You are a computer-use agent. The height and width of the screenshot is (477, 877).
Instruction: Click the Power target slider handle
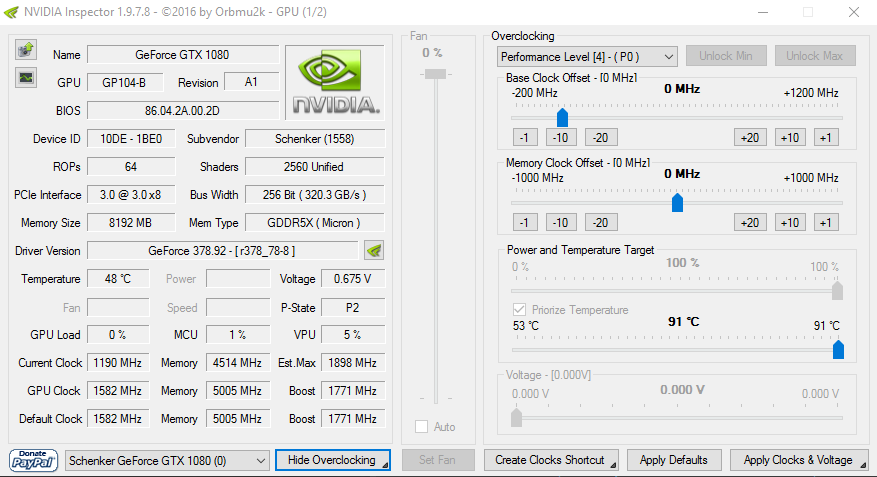tap(837, 291)
